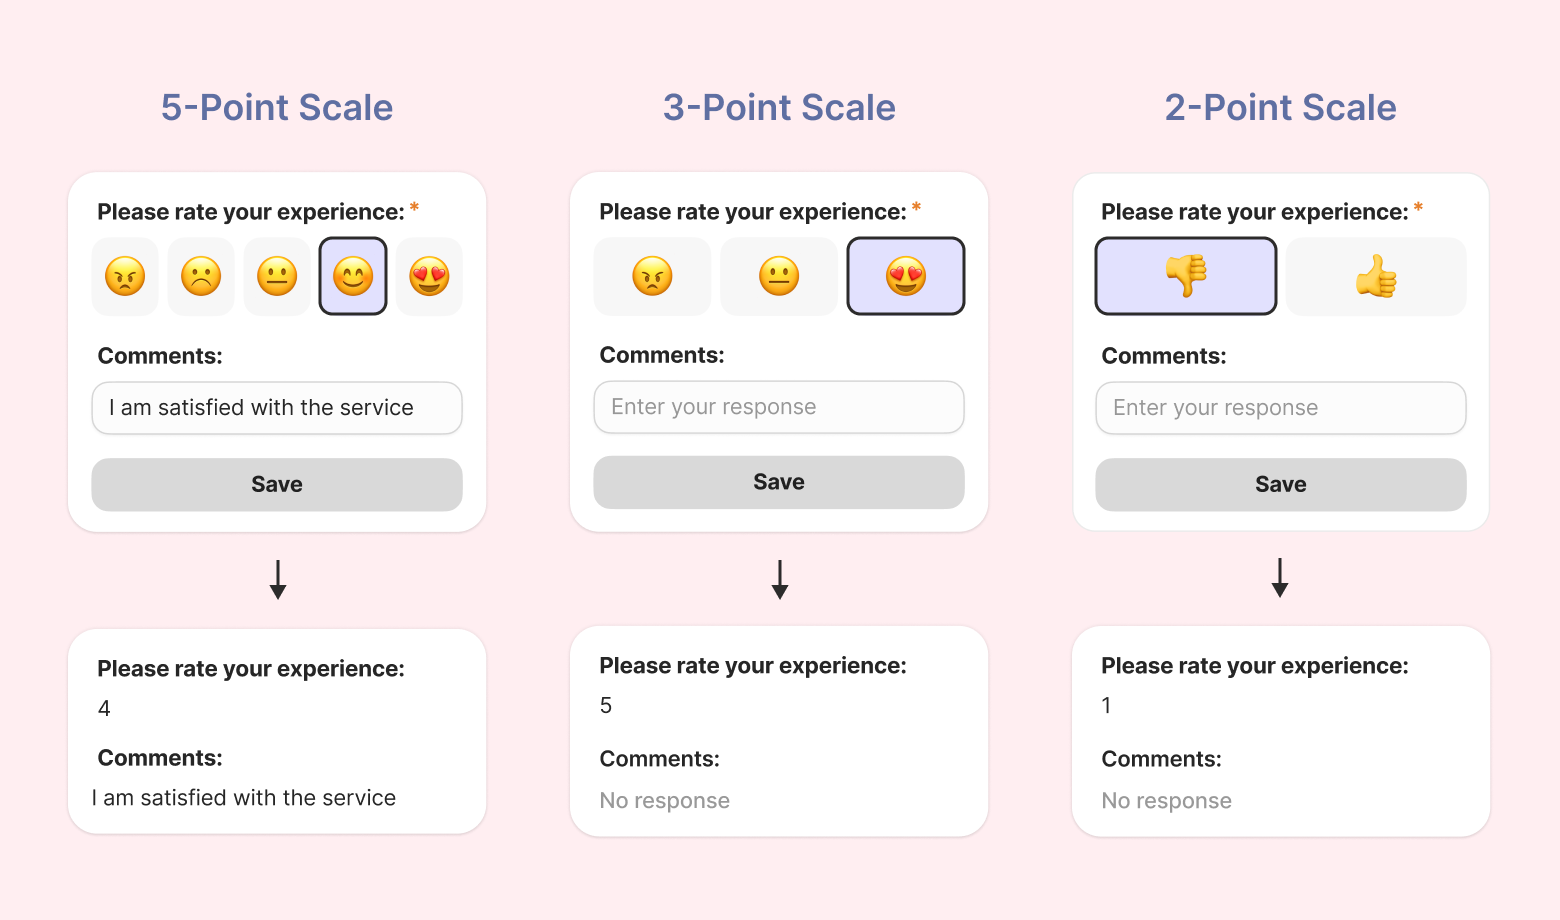Select thumbs up in 2-Point Scale
The width and height of the screenshot is (1560, 920).
click(x=1376, y=276)
